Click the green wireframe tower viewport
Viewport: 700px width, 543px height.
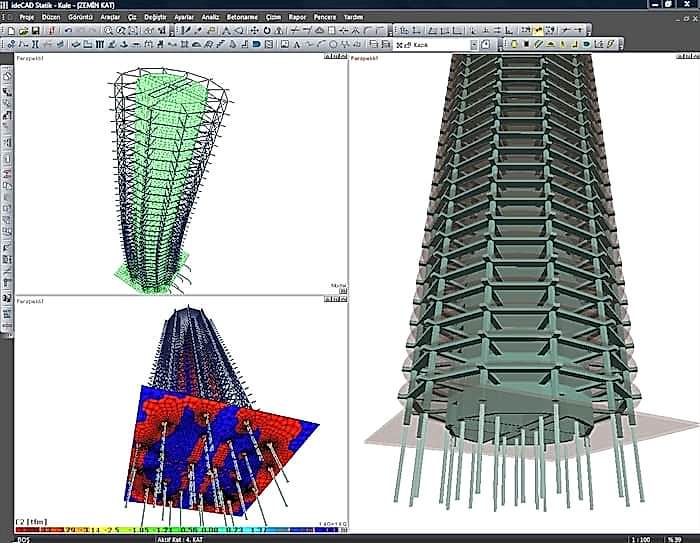click(170, 170)
